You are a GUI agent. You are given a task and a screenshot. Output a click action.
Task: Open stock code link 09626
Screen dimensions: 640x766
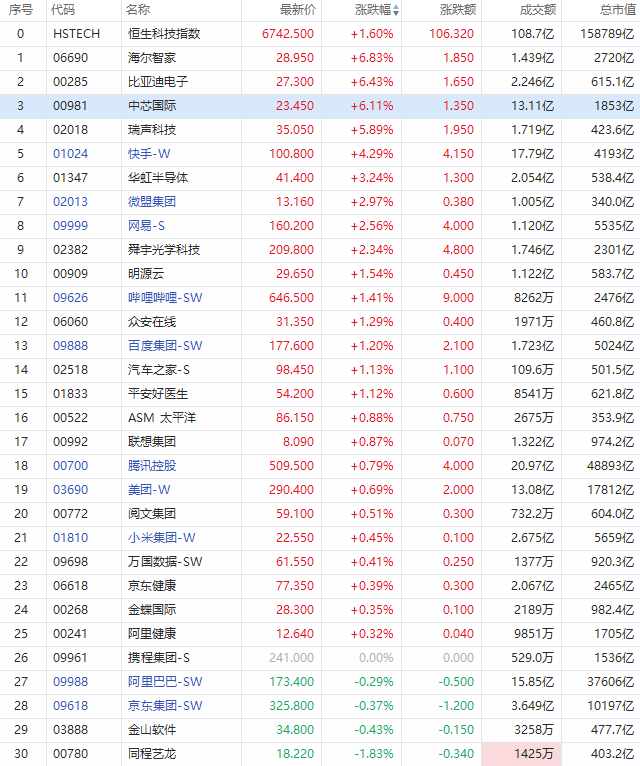pyautogui.click(x=70, y=298)
